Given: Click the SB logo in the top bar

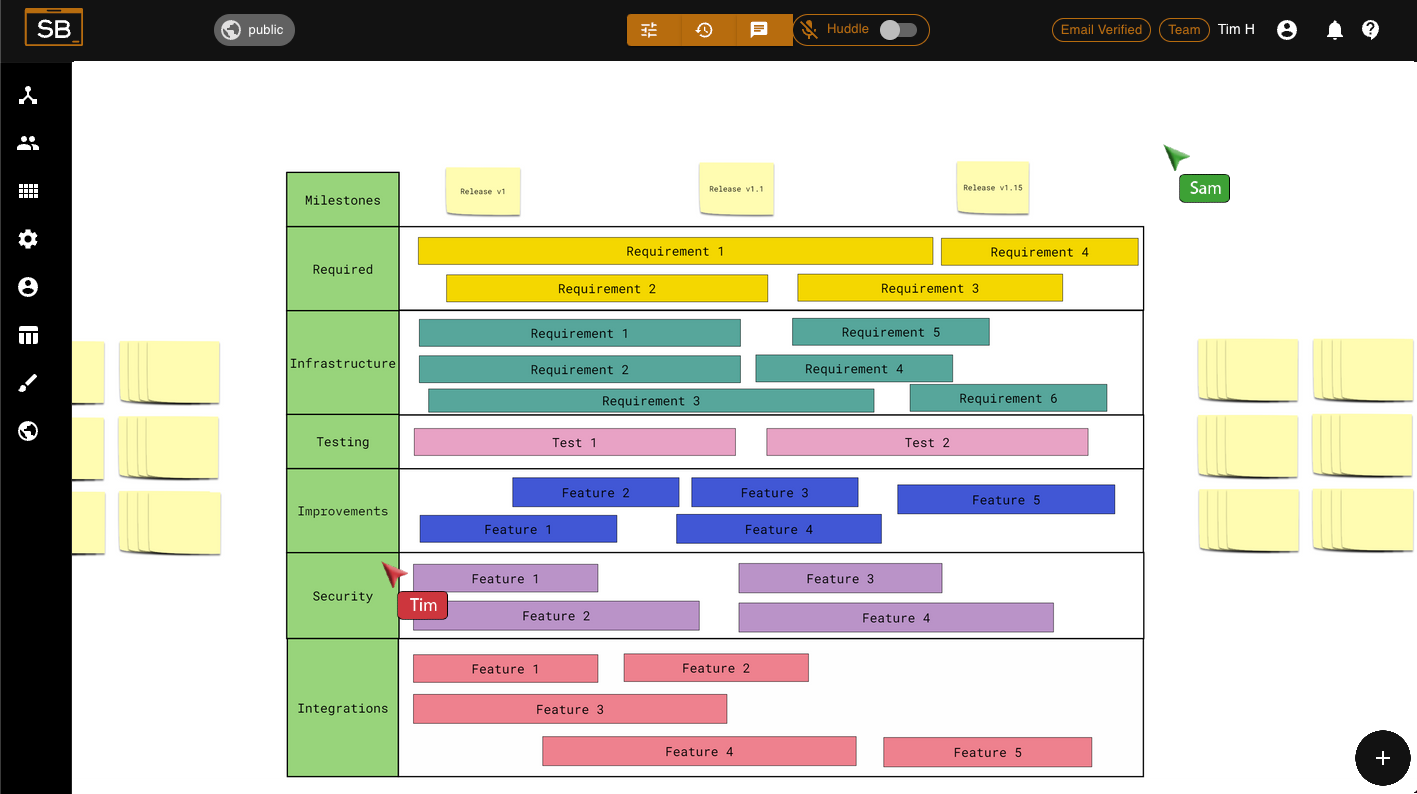Looking at the screenshot, I should coord(54,28).
